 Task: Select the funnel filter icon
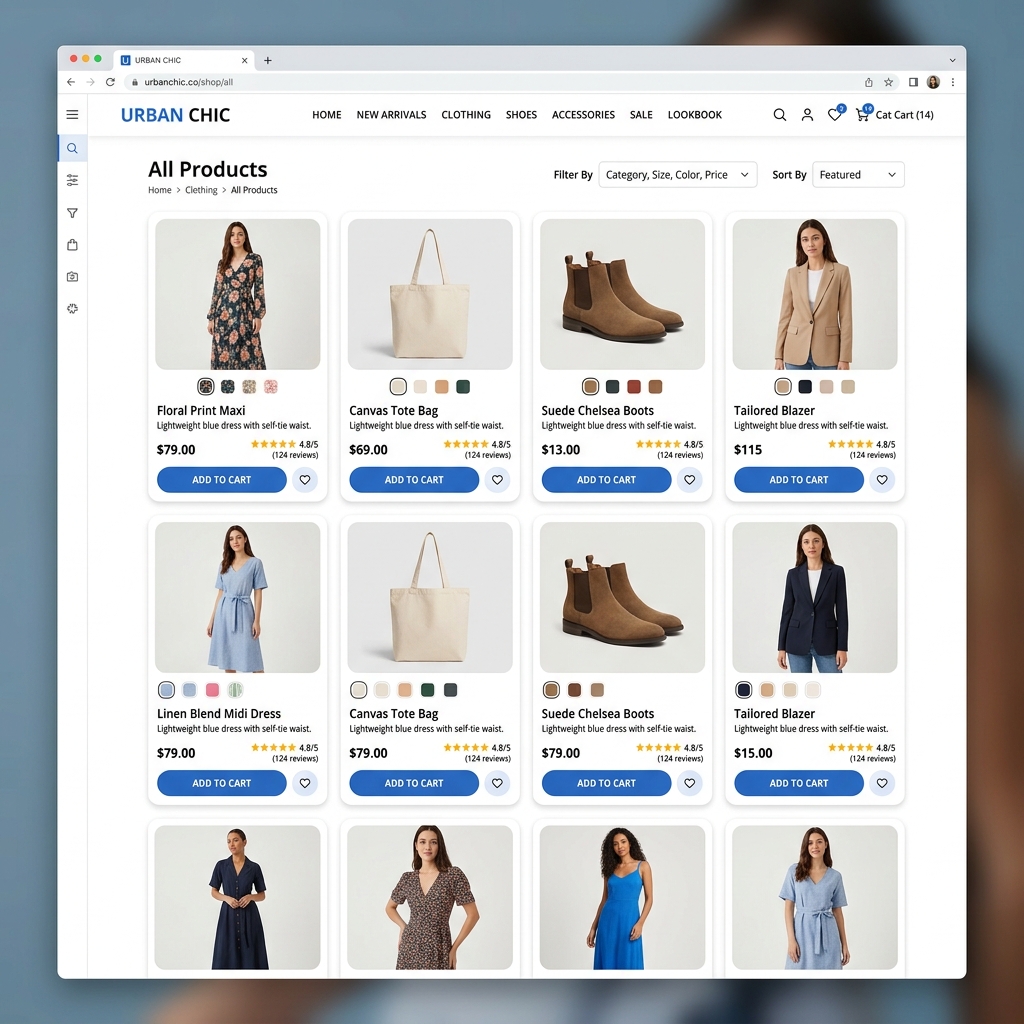tap(71, 212)
